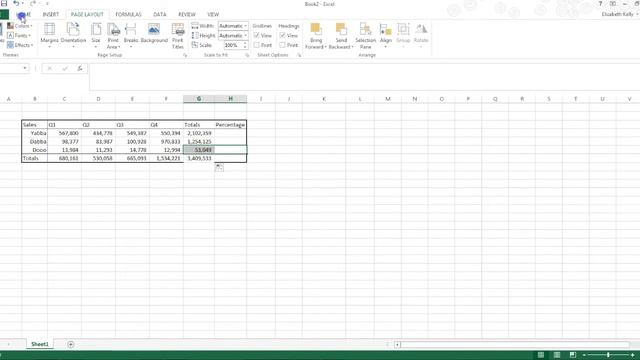Open theme Fonts dropdown

pos(19,36)
